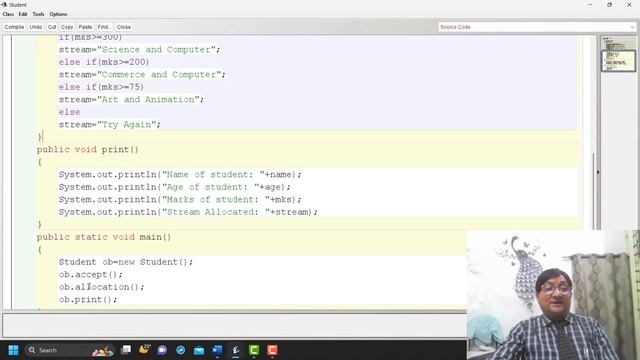Open the purple video chat taskbar app
Viewport: 640px width, 360px height.
(162, 350)
